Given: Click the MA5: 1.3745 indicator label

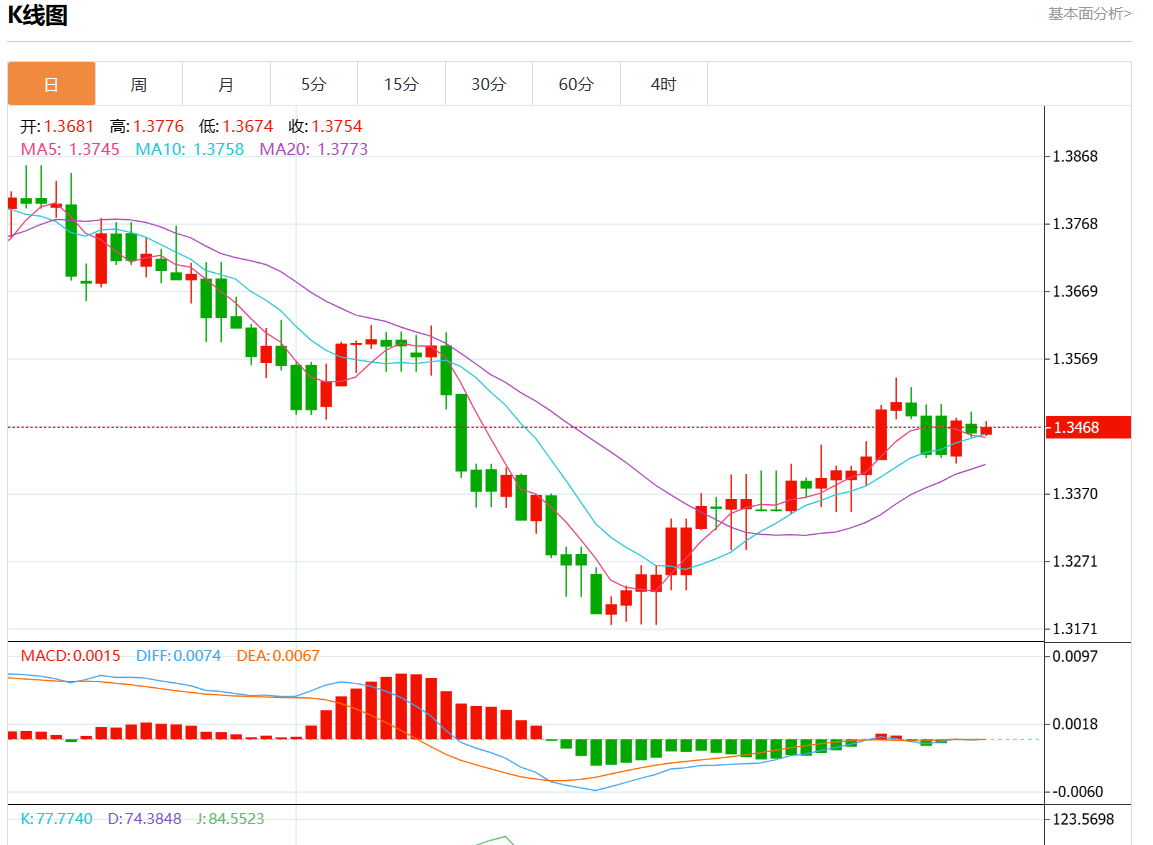Looking at the screenshot, I should (x=70, y=149).
